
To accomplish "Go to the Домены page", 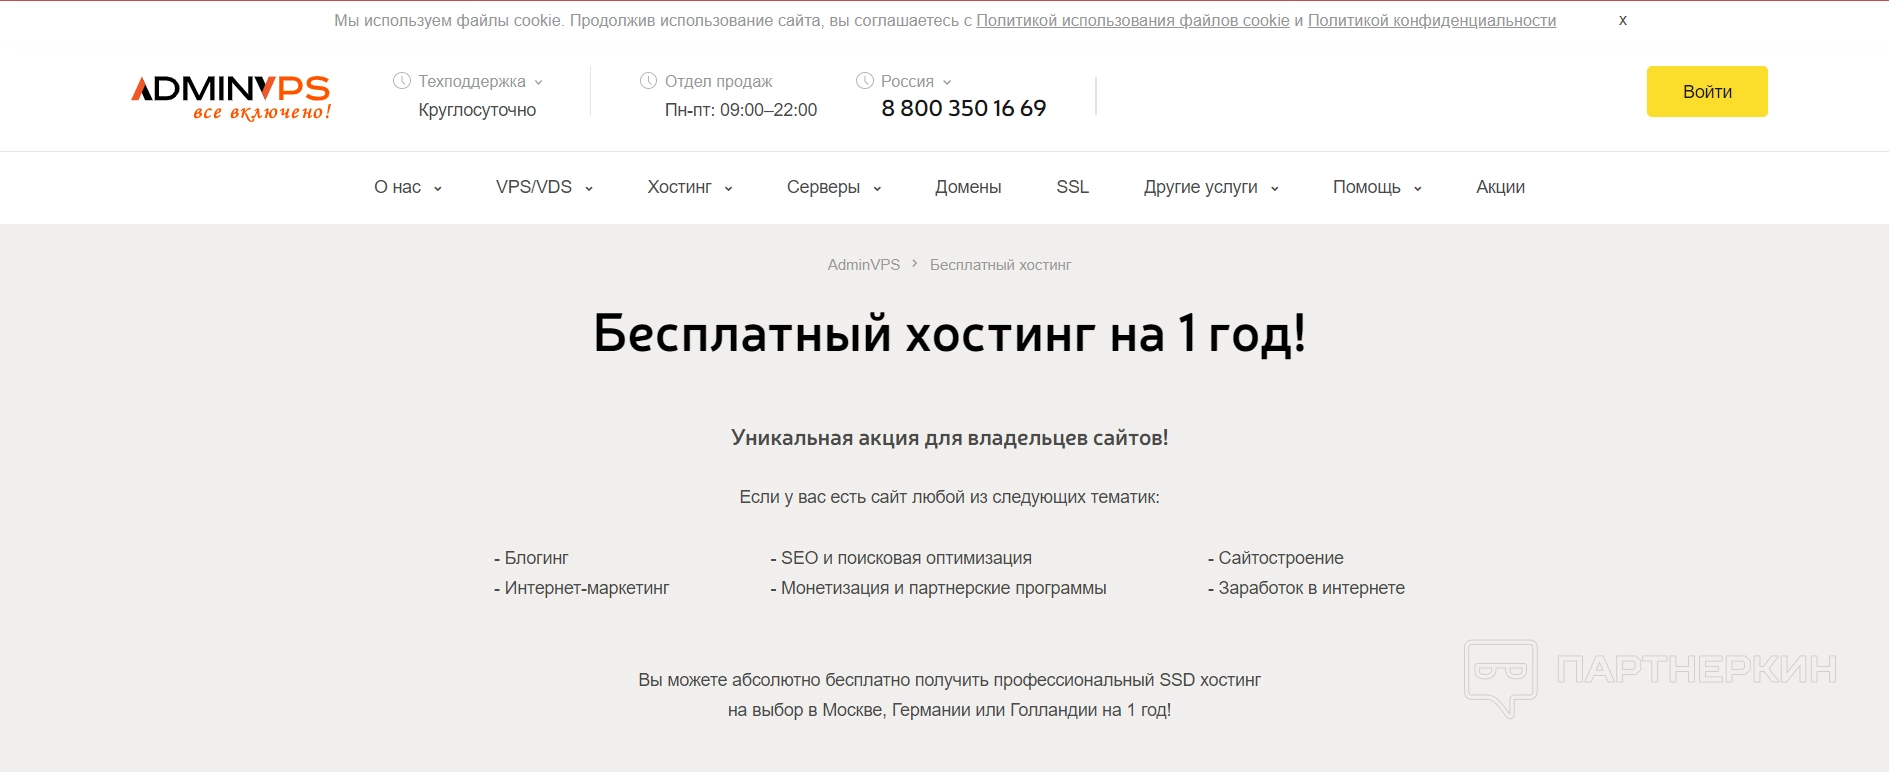I will click(x=968, y=187).
